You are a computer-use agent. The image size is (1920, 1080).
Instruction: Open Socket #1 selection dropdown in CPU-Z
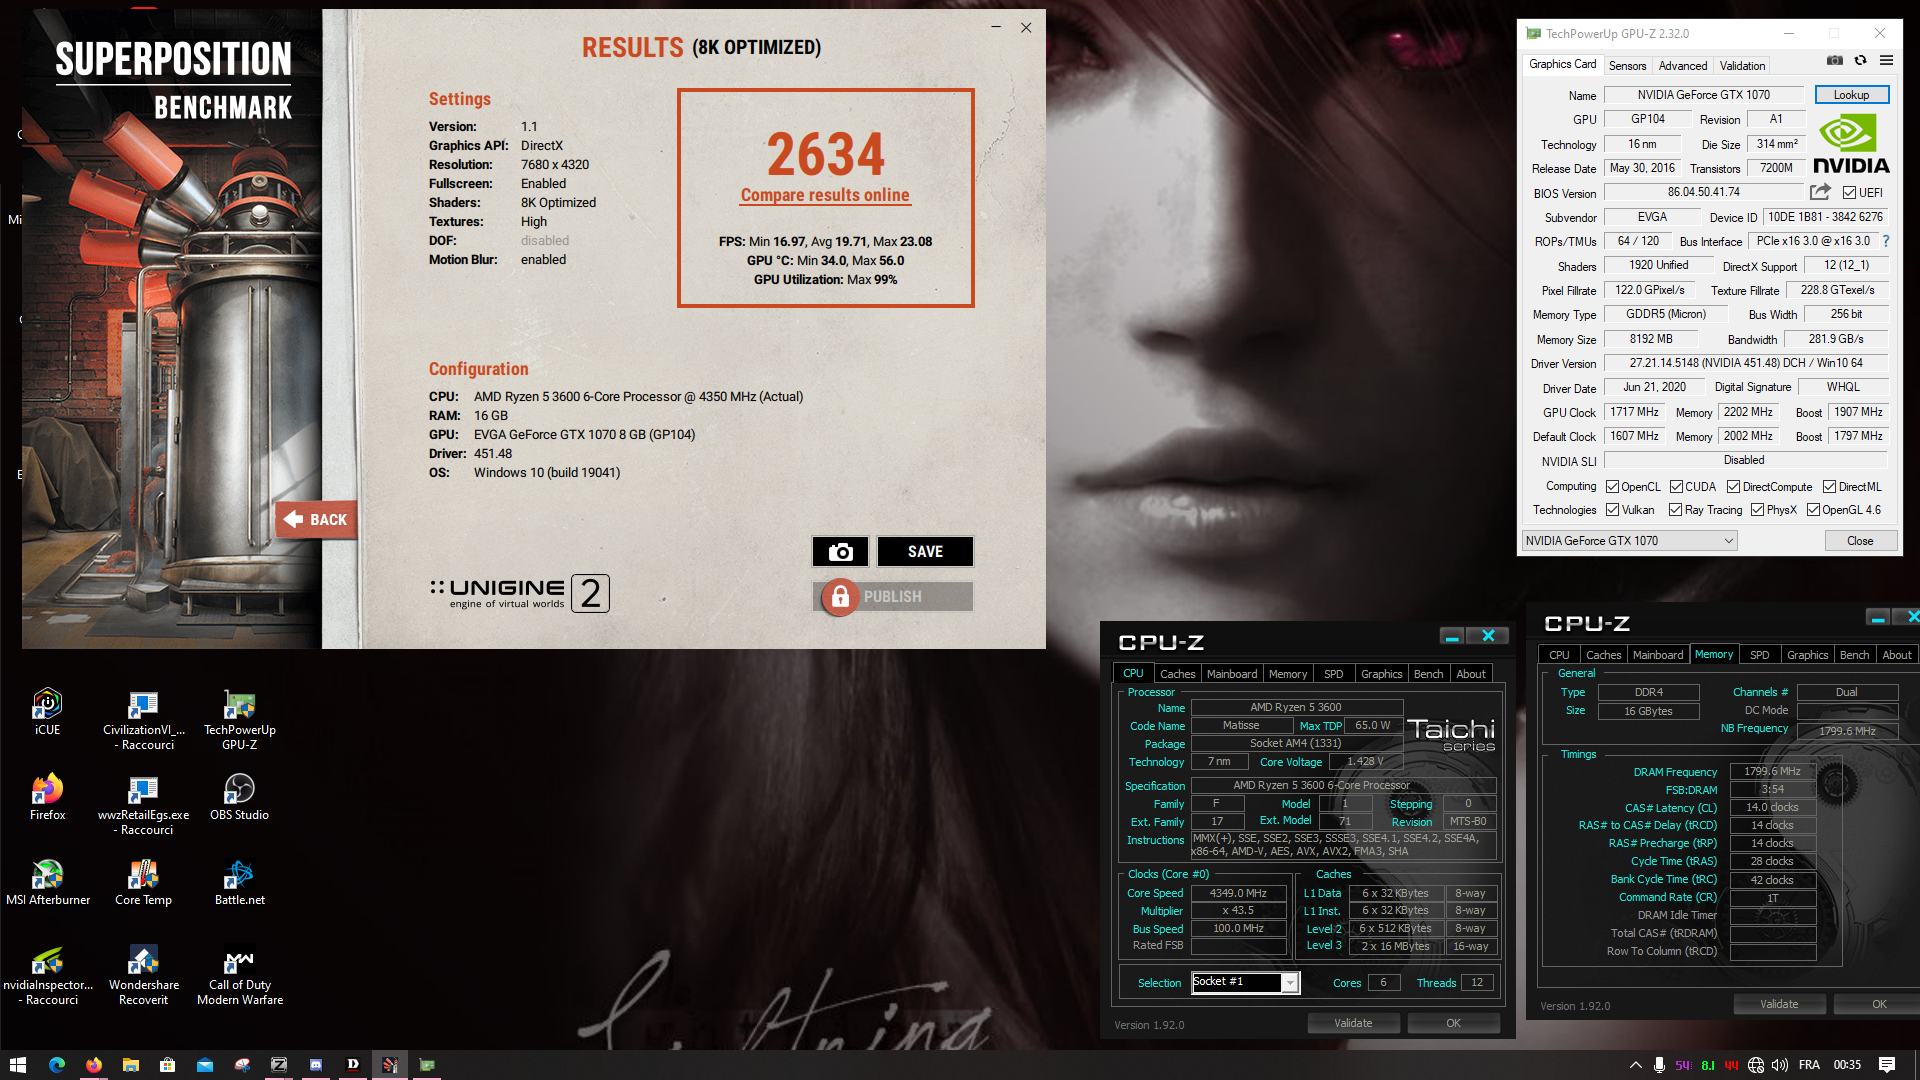pos(1245,983)
